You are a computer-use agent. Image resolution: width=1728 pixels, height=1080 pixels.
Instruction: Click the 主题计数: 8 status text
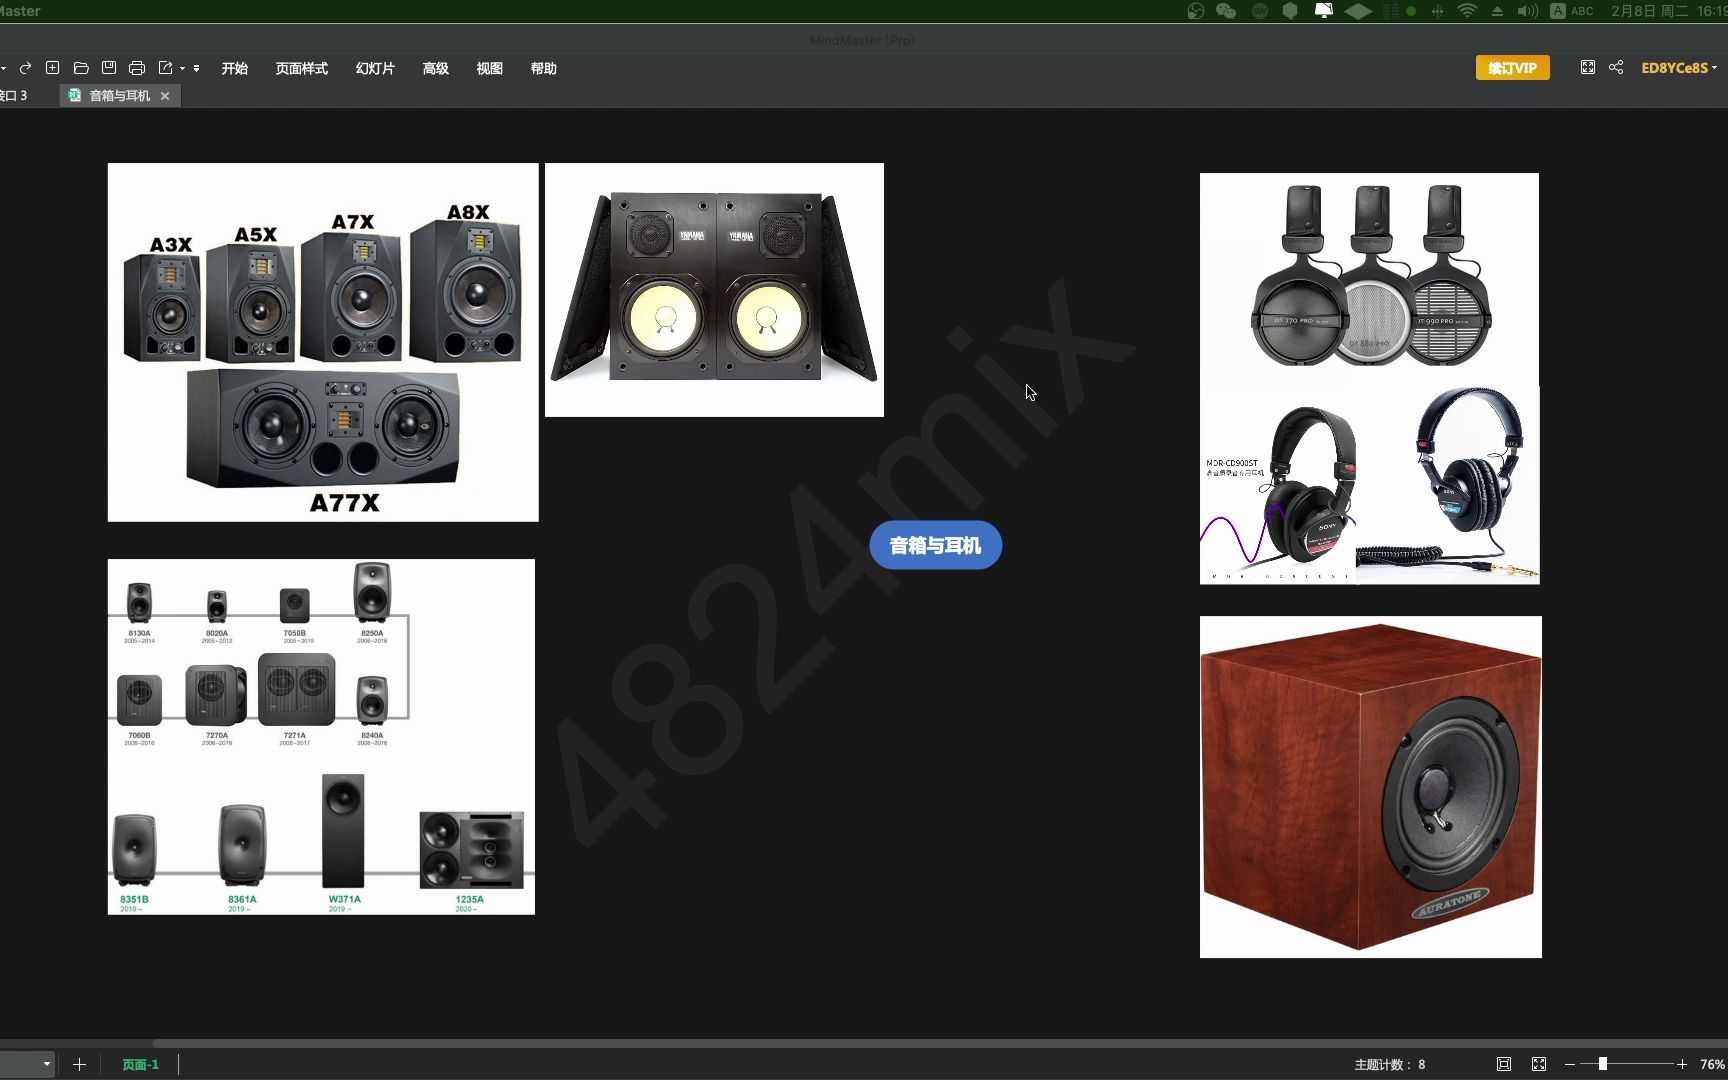tap(1389, 1065)
